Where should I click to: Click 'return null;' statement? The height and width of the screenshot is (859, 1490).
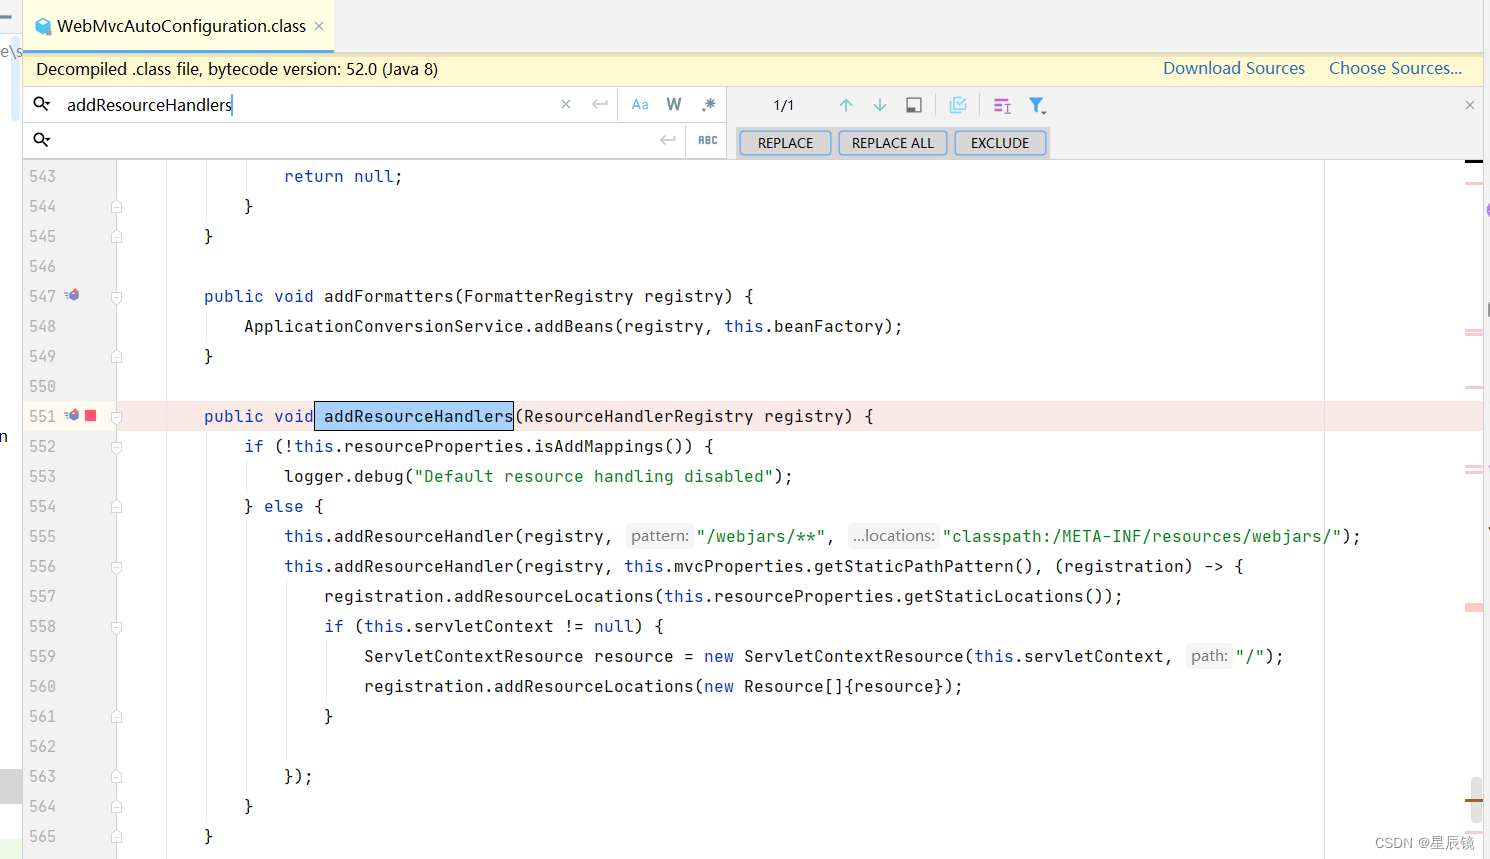pos(343,176)
